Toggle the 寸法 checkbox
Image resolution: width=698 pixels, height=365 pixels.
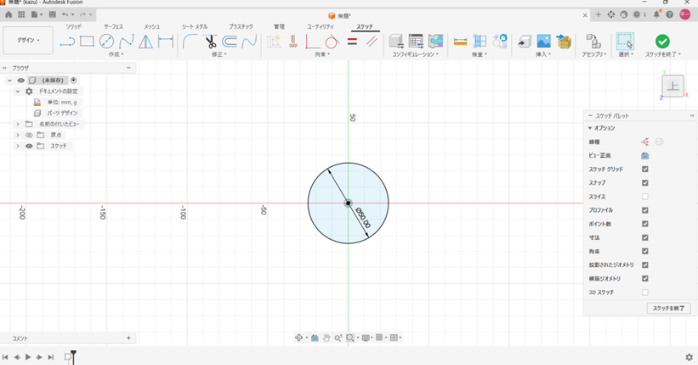[x=645, y=238]
